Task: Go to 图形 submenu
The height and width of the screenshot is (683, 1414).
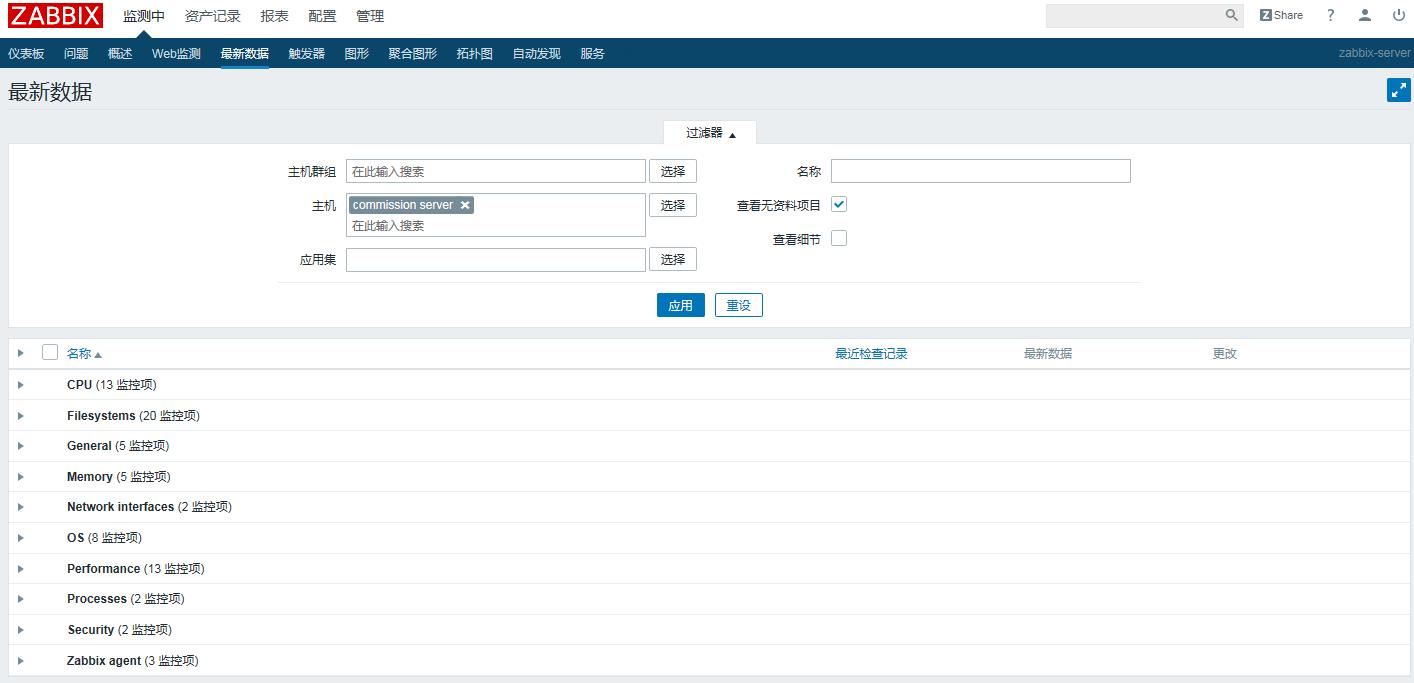Action: [x=357, y=54]
